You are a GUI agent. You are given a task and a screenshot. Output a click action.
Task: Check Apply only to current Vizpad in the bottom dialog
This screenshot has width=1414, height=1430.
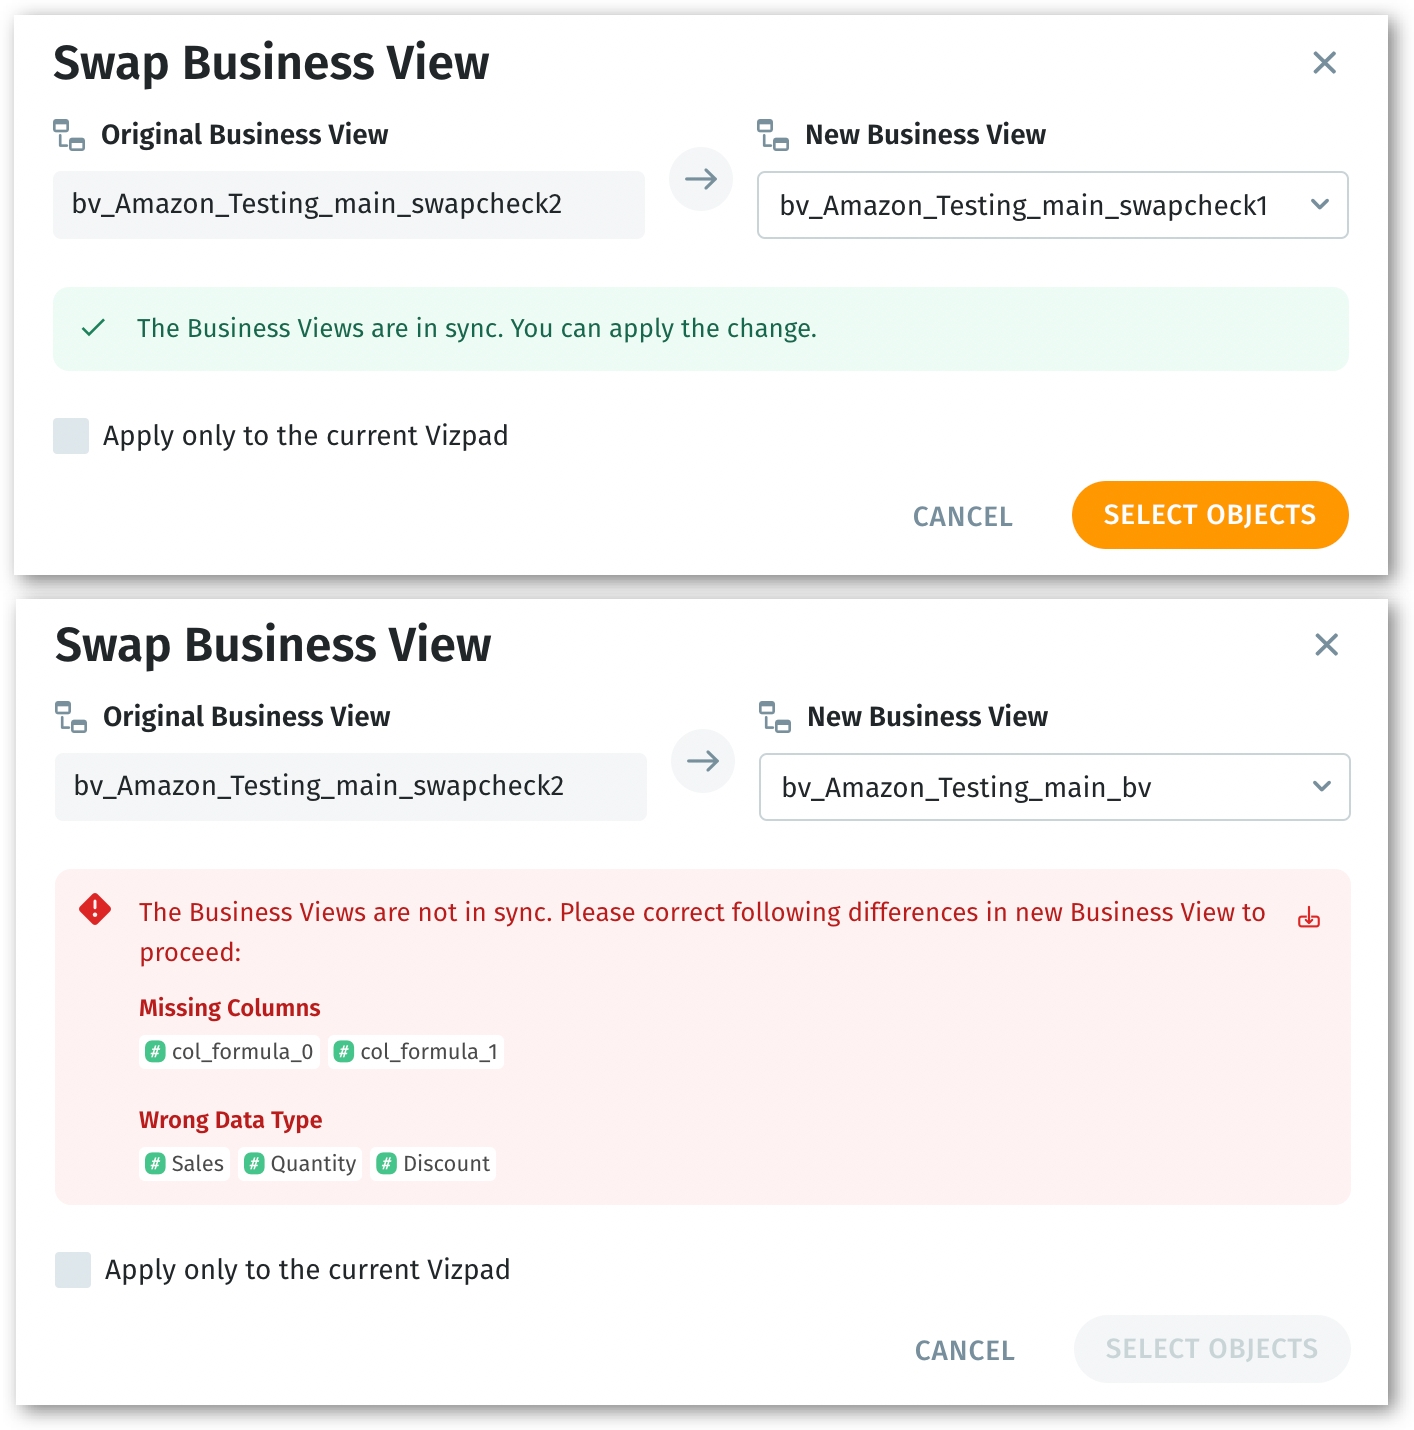73,1270
